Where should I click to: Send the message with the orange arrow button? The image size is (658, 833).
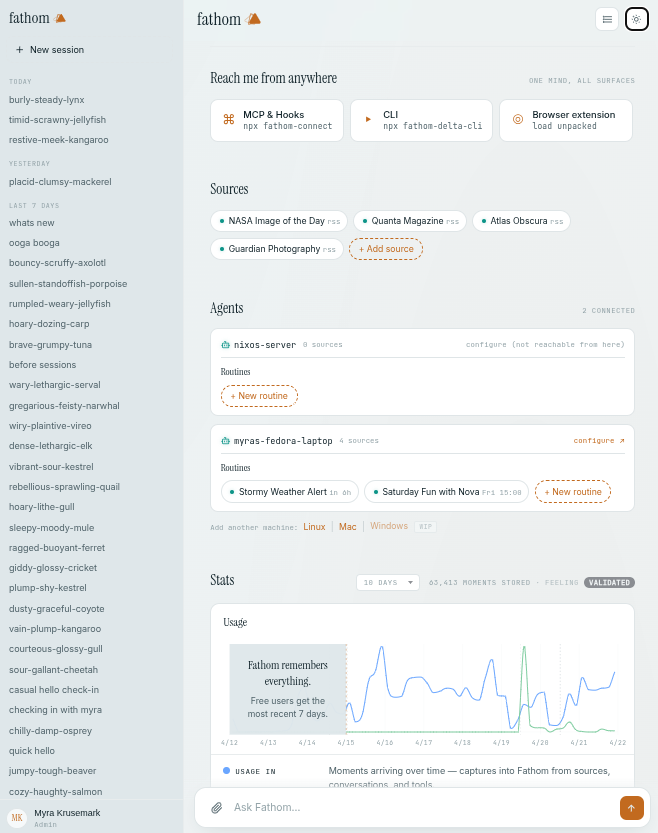click(x=631, y=808)
